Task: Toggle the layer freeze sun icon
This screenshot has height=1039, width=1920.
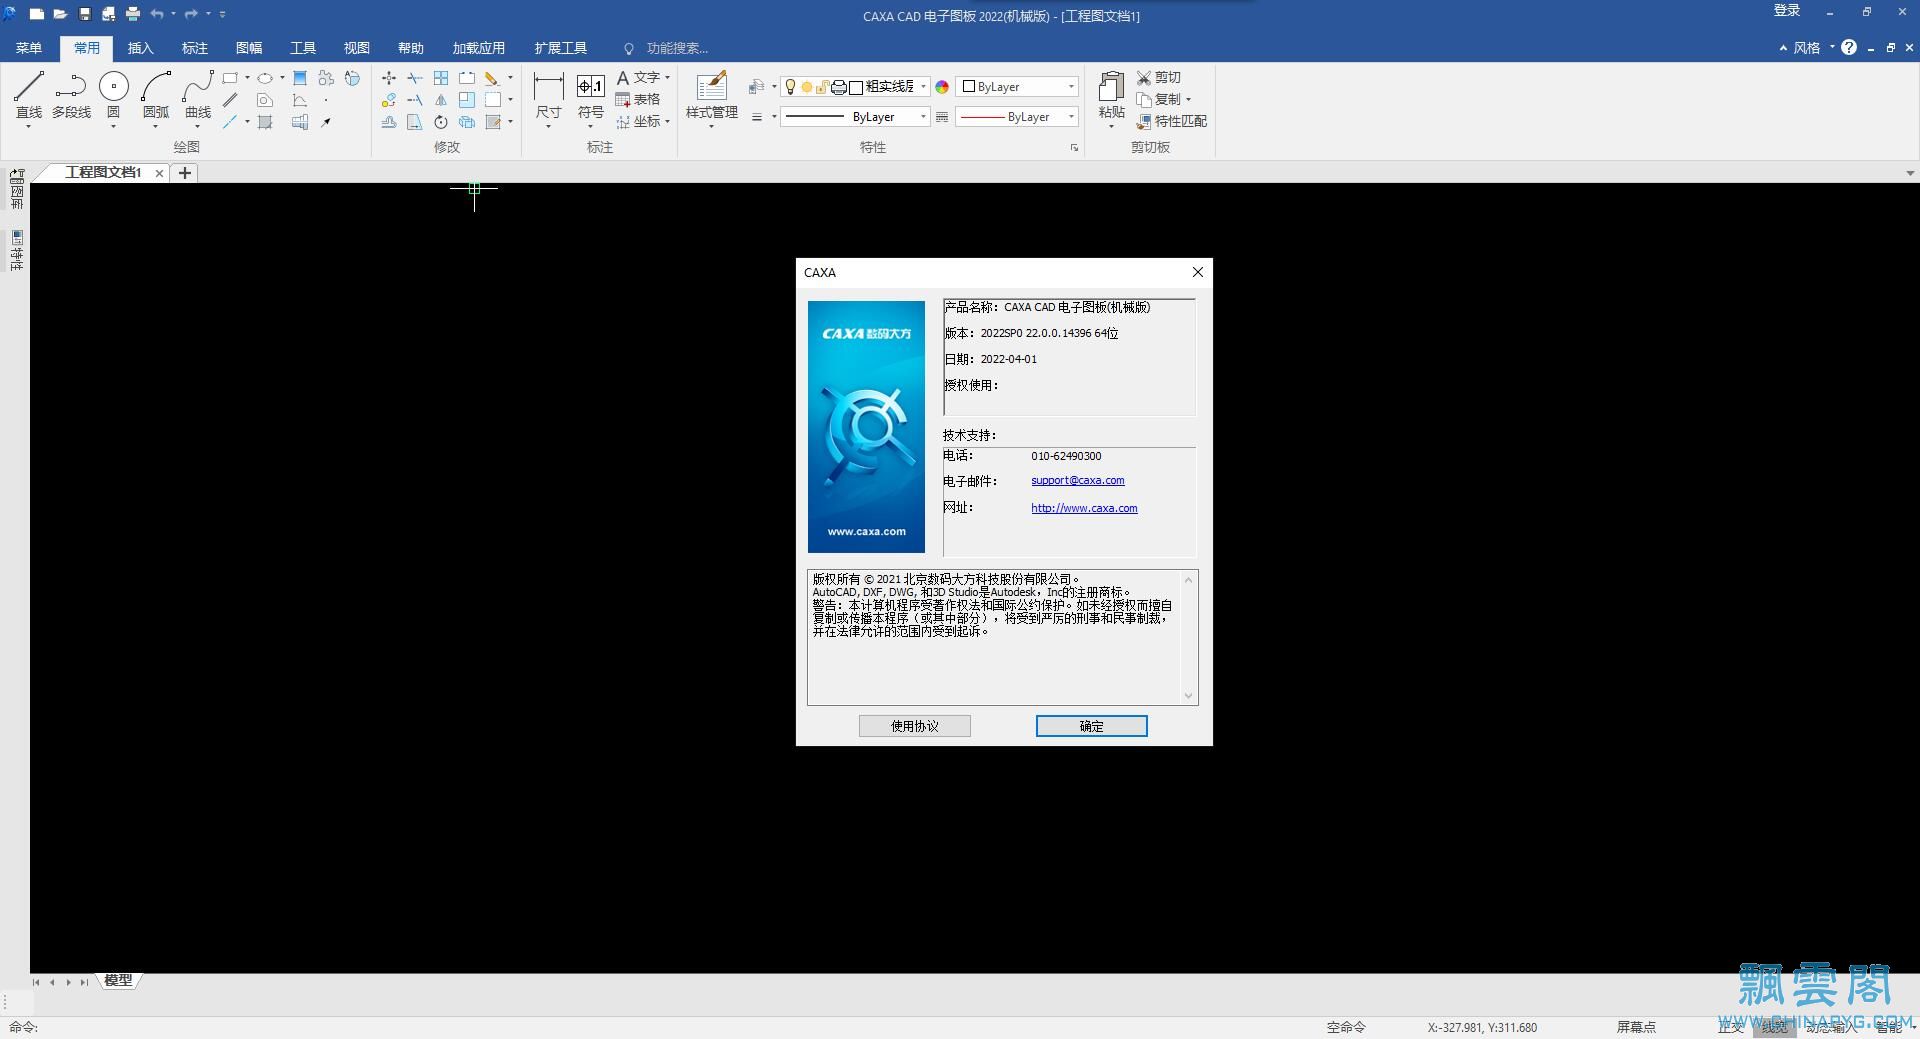Action: tap(807, 87)
